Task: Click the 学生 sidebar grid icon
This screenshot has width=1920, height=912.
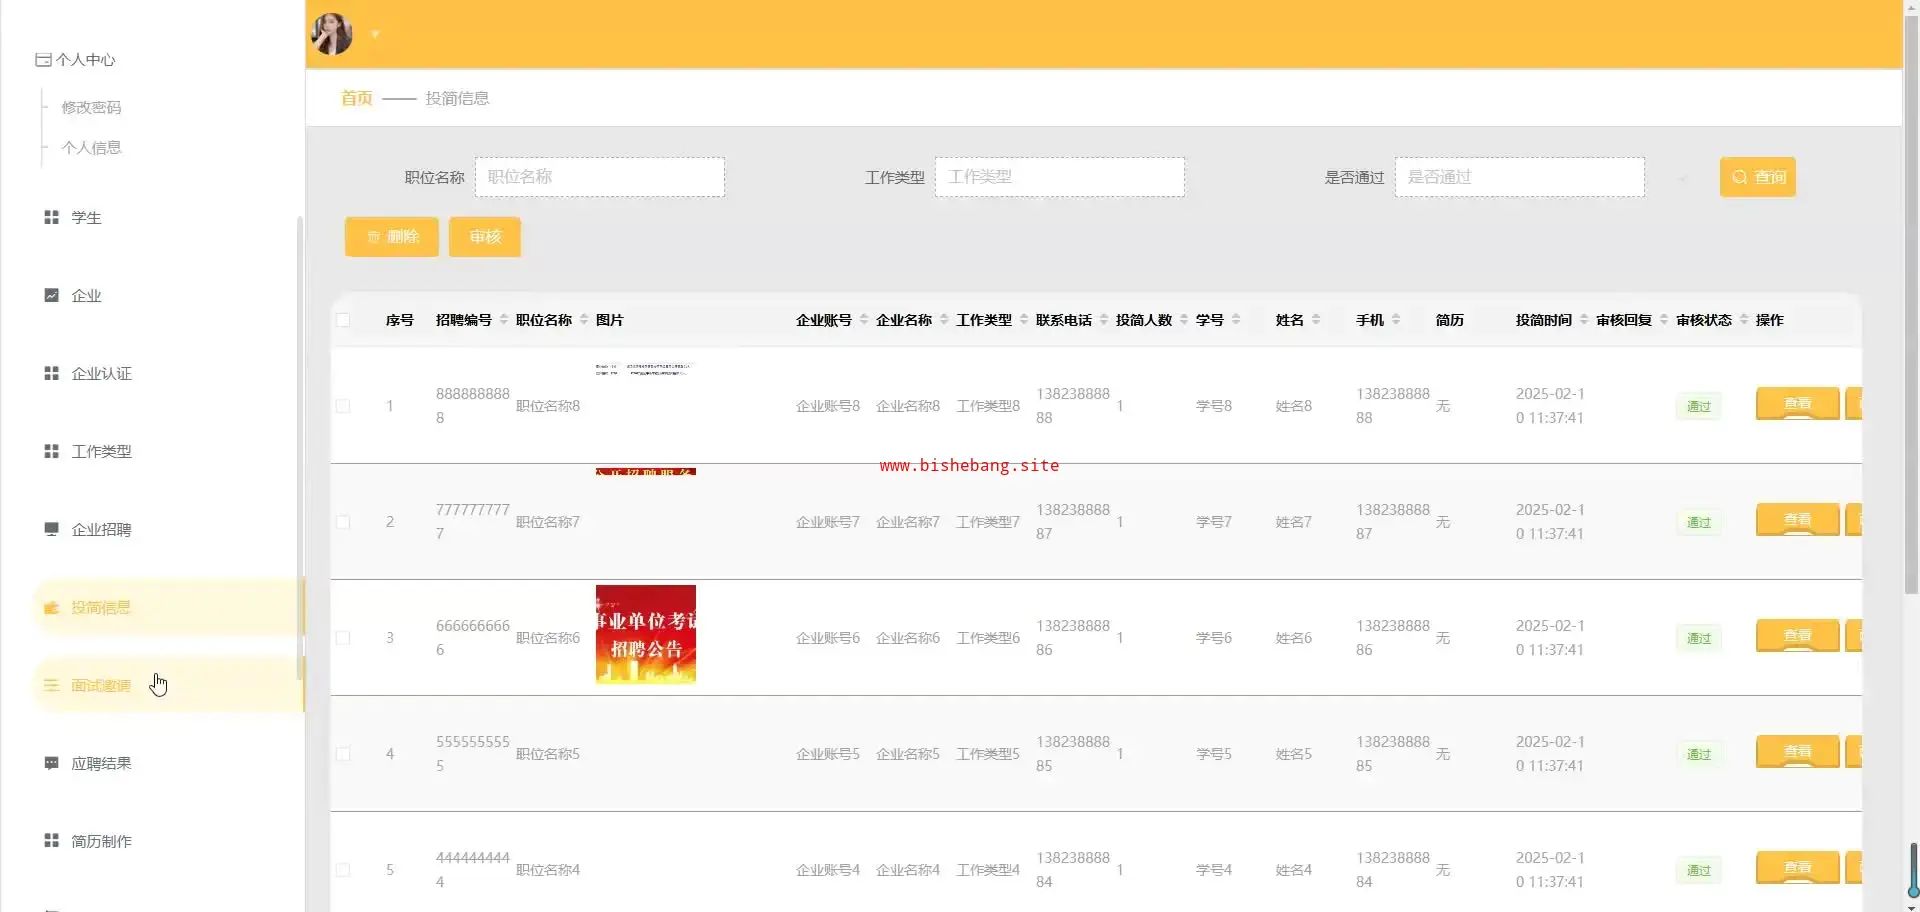Action: coord(51,217)
